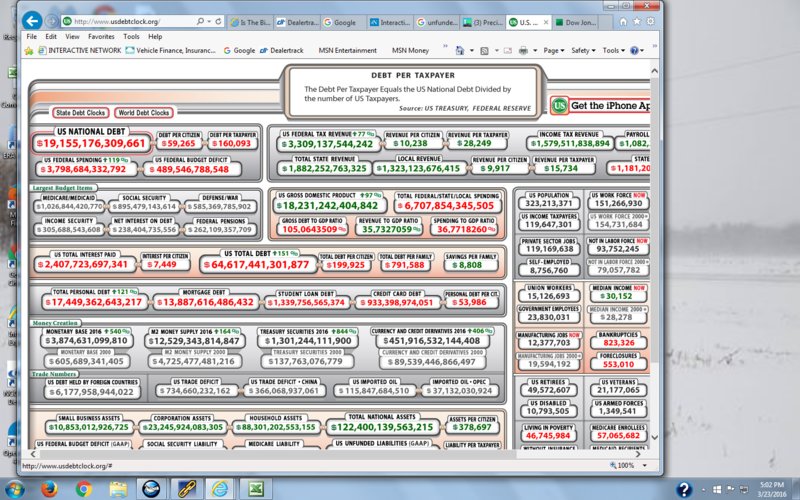800x500 pixels.
Task: Open MSN Entertainment bookmark
Action: coord(347,51)
